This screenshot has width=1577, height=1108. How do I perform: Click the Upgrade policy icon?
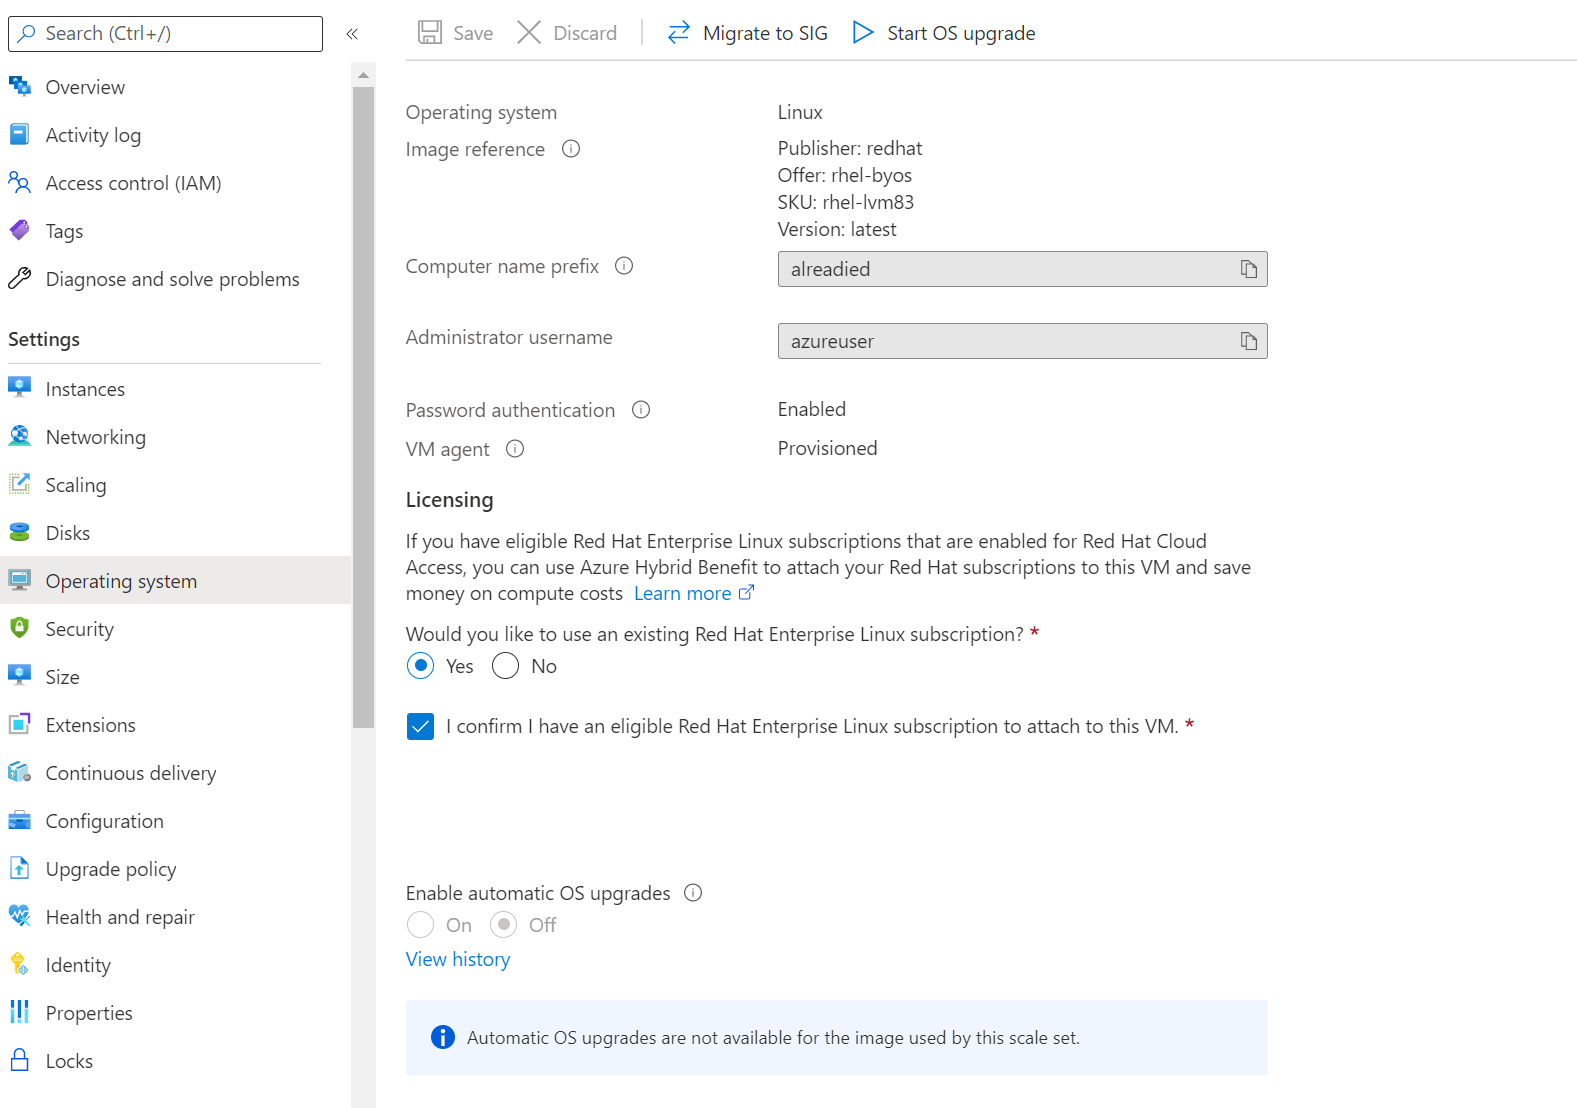click(x=20, y=869)
